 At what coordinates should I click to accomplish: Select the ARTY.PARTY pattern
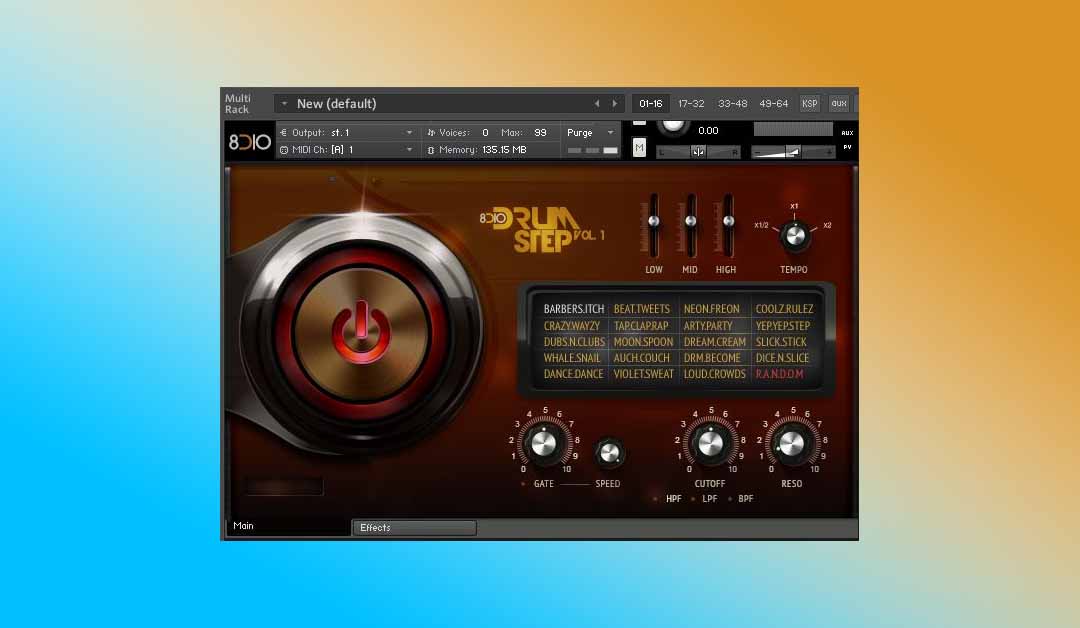click(708, 326)
